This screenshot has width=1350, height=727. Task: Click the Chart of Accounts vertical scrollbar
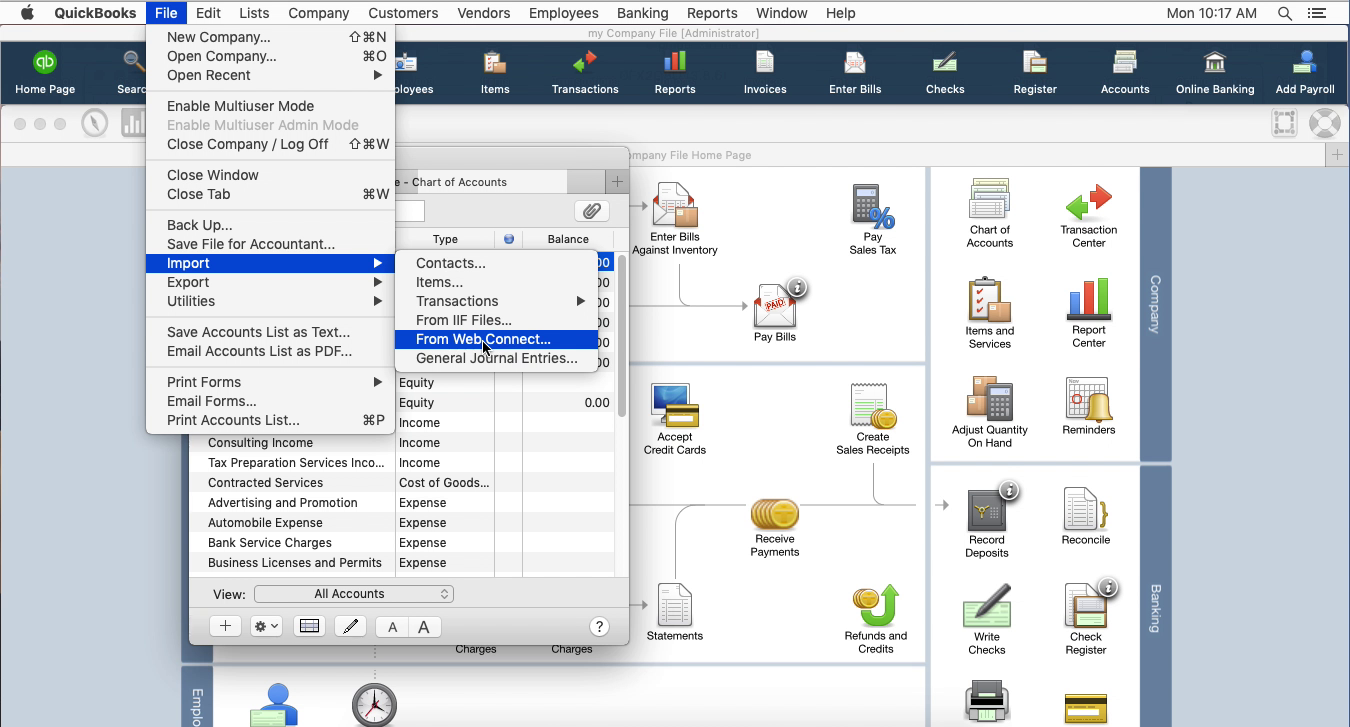click(621, 335)
